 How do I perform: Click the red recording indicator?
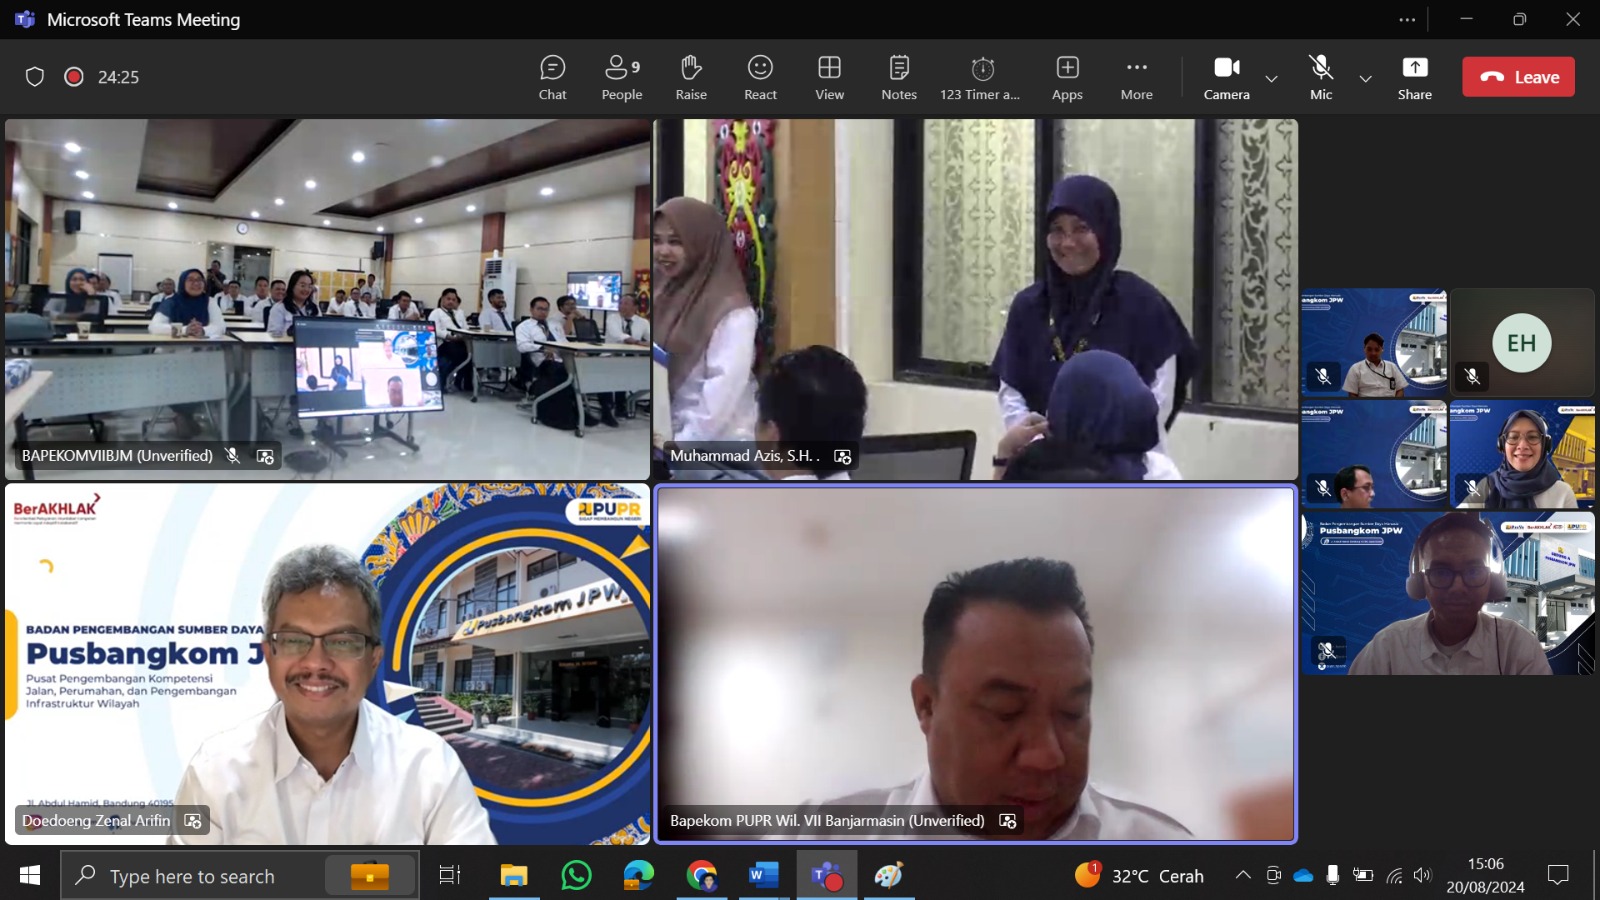[x=74, y=77]
